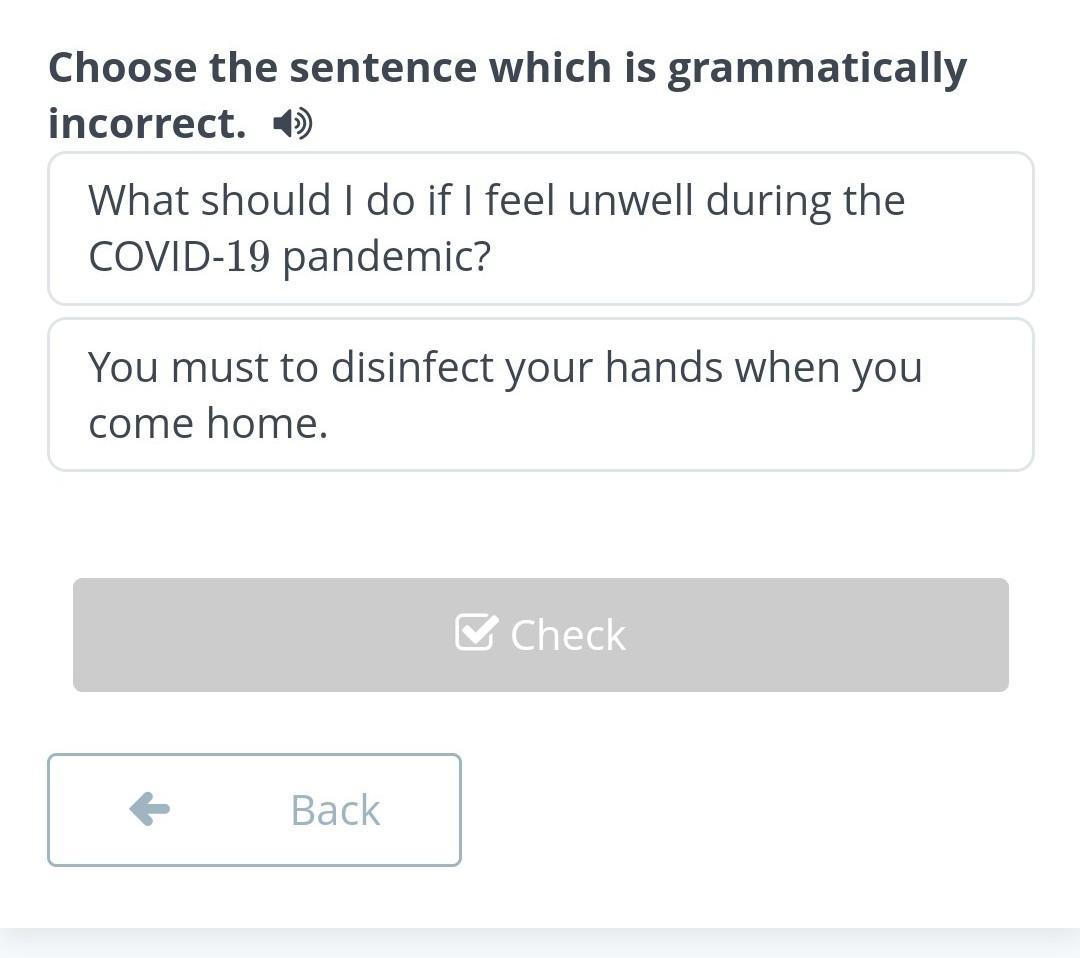Click the 'Back' text label
The height and width of the screenshot is (958, 1080).
pos(335,810)
